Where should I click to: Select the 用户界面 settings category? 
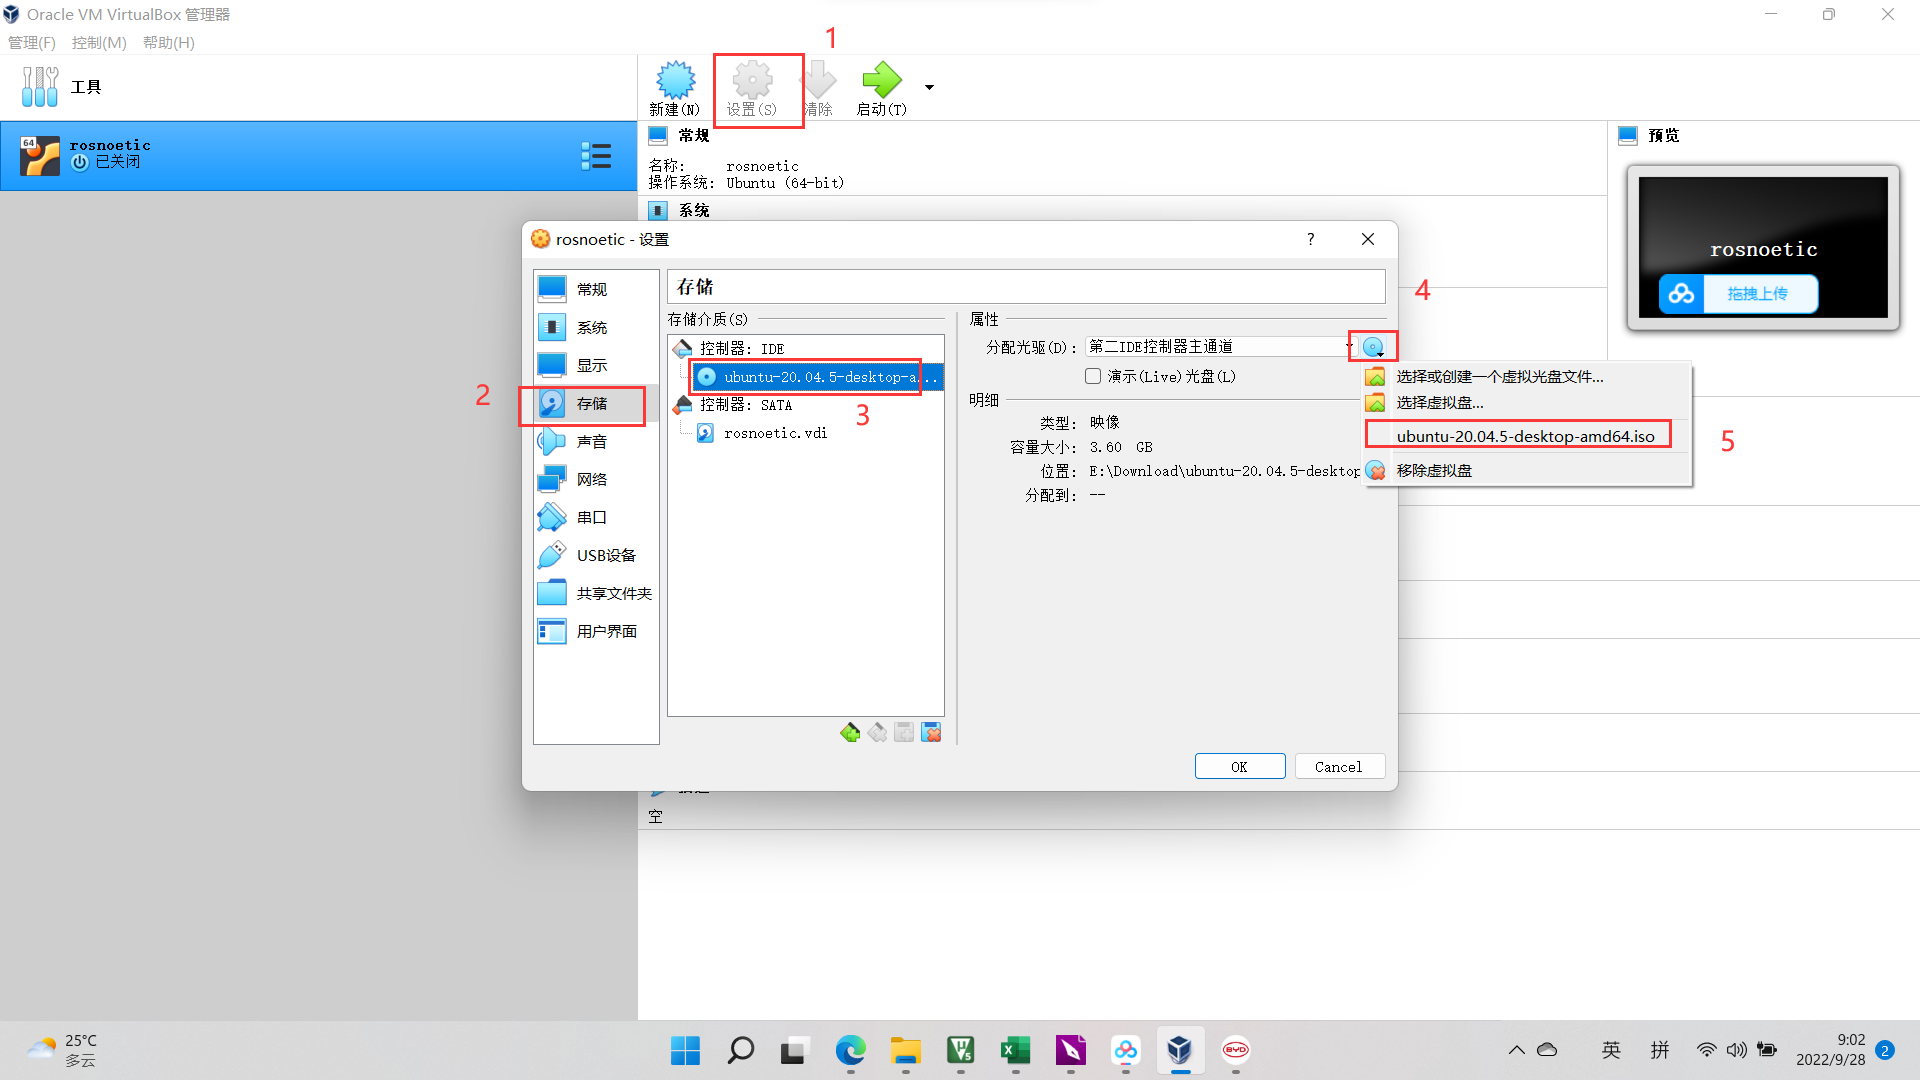pos(596,631)
